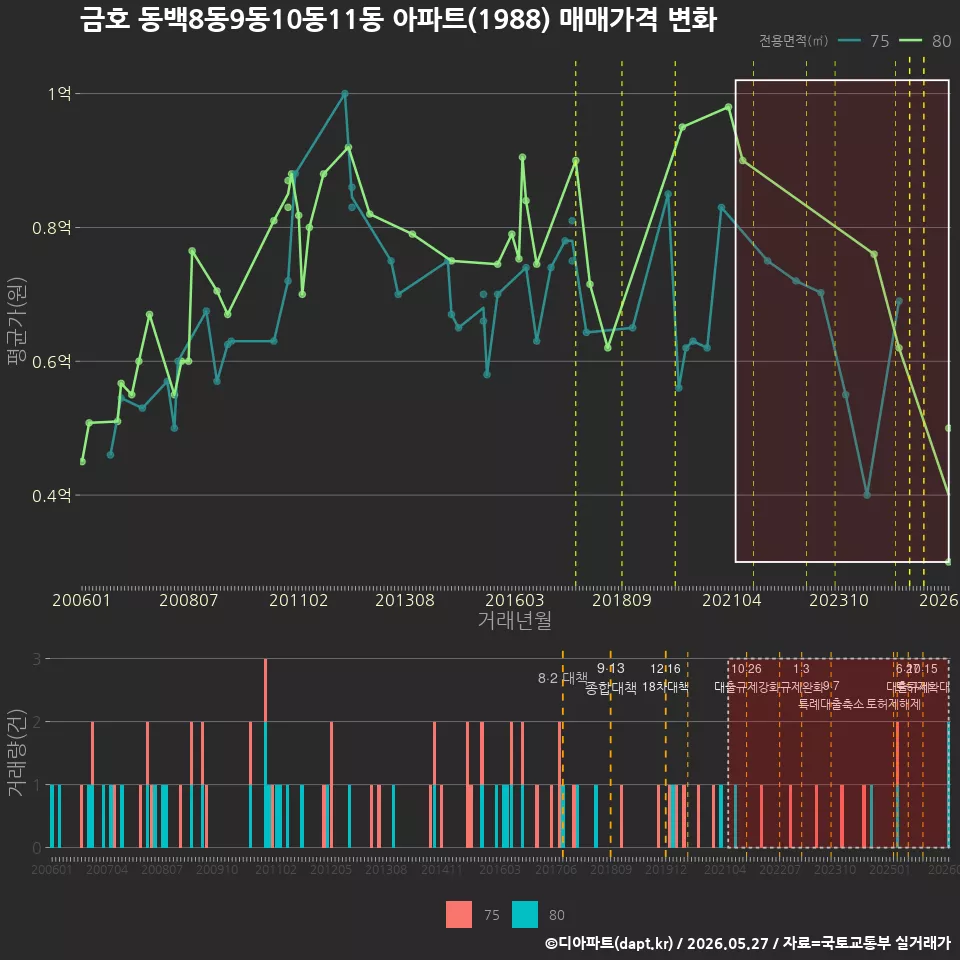Click '202207' label on the volume chart axis

[780, 869]
